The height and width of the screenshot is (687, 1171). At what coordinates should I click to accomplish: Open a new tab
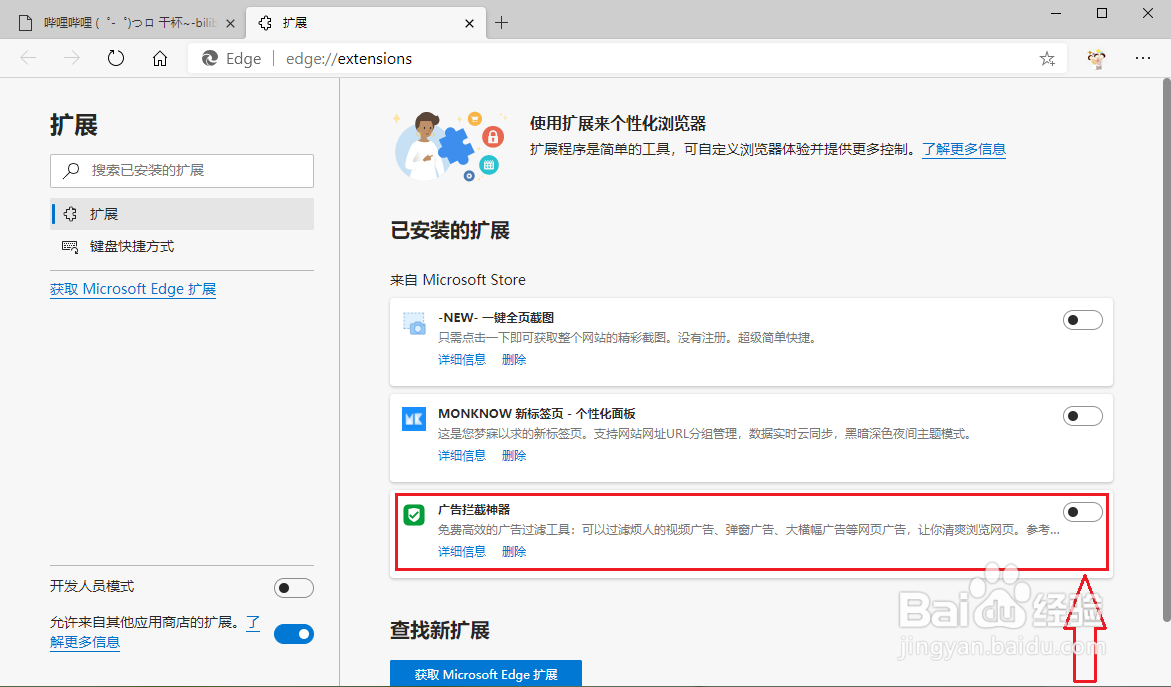(x=502, y=20)
